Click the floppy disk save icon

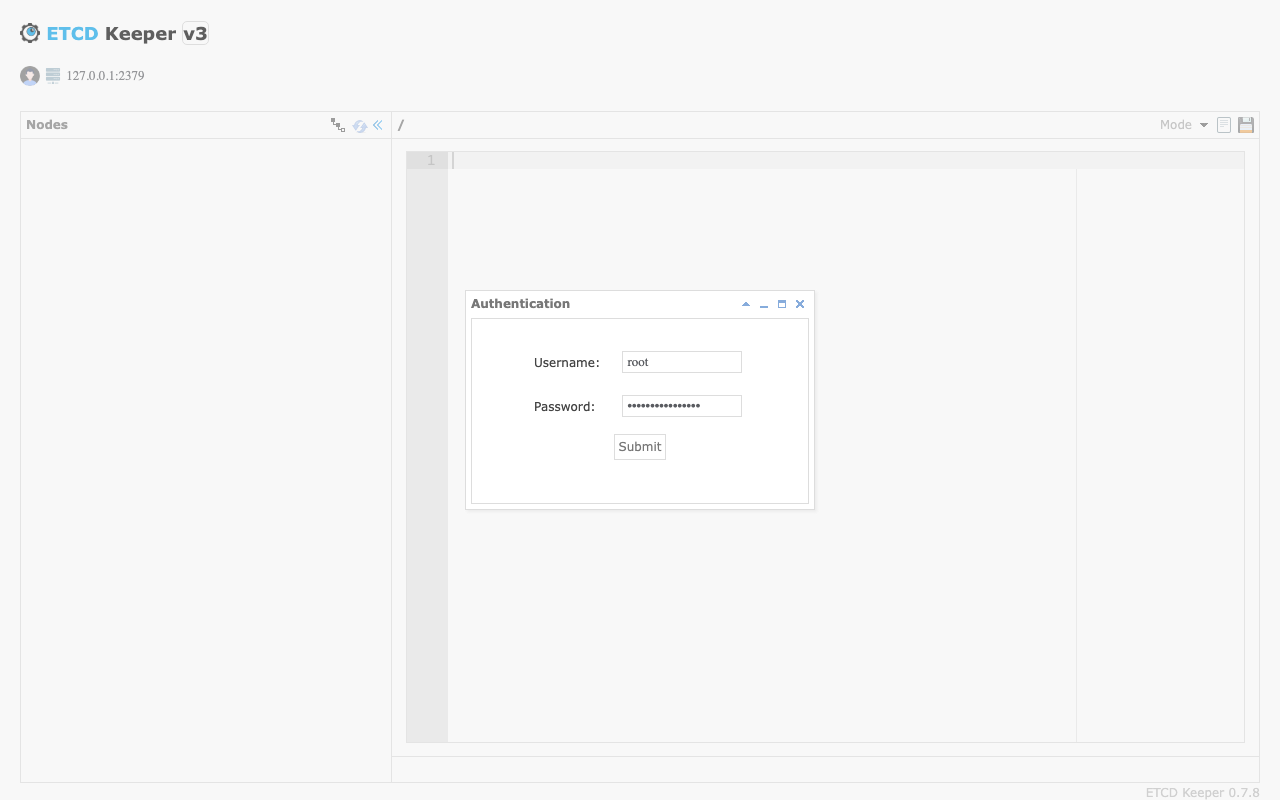coord(1246,125)
